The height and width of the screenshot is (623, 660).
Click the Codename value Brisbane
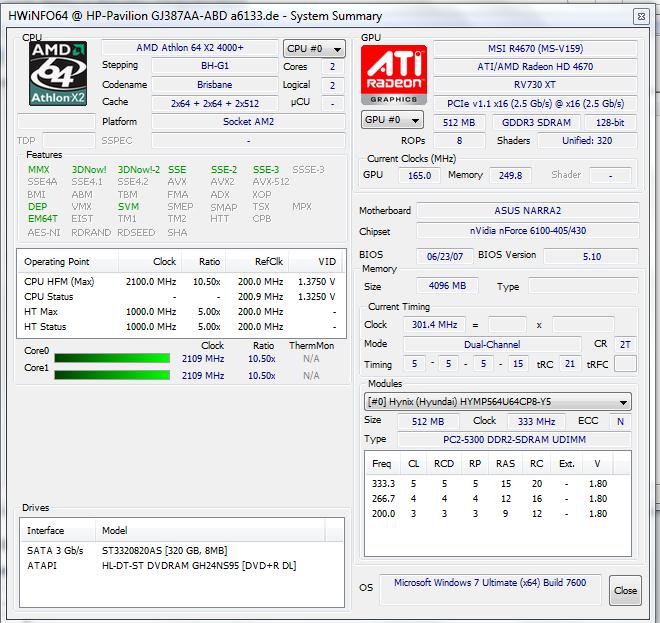[x=215, y=85]
